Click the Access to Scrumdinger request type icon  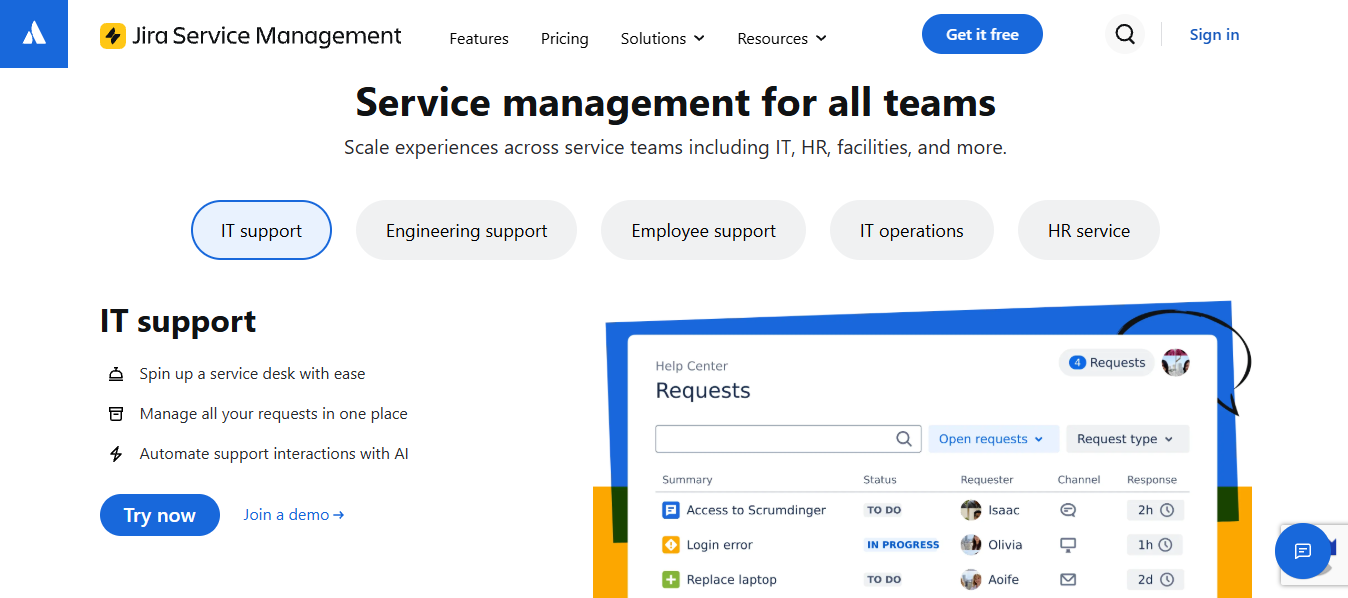coord(671,510)
